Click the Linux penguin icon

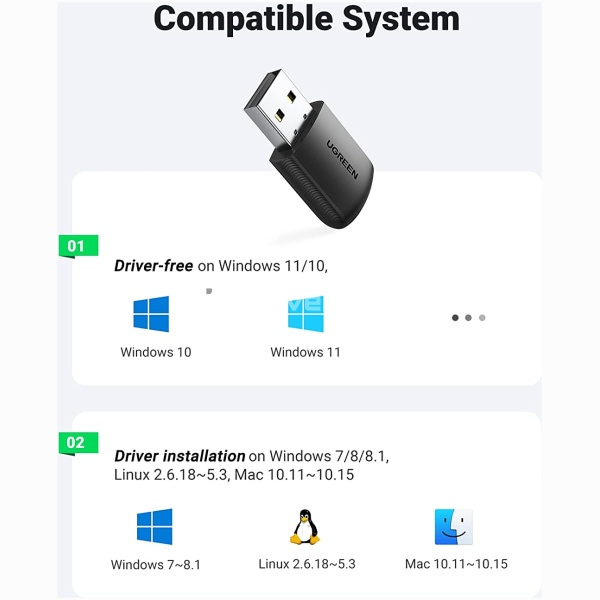[305, 527]
